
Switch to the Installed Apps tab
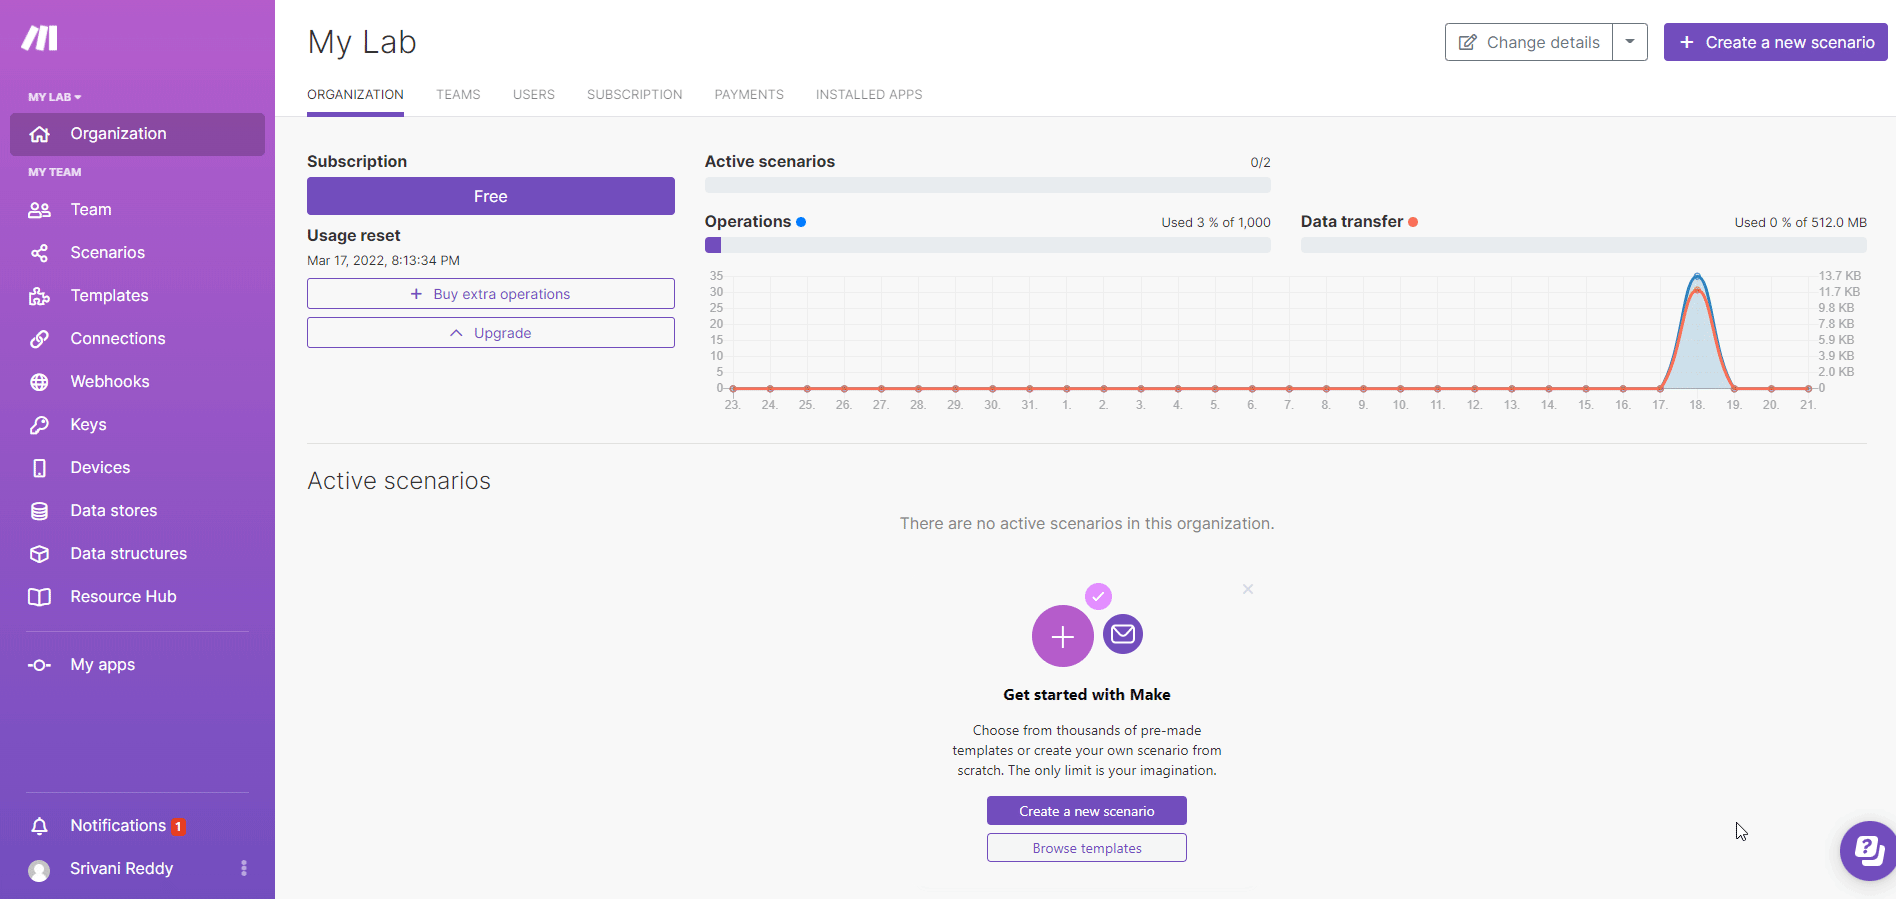coord(869,95)
